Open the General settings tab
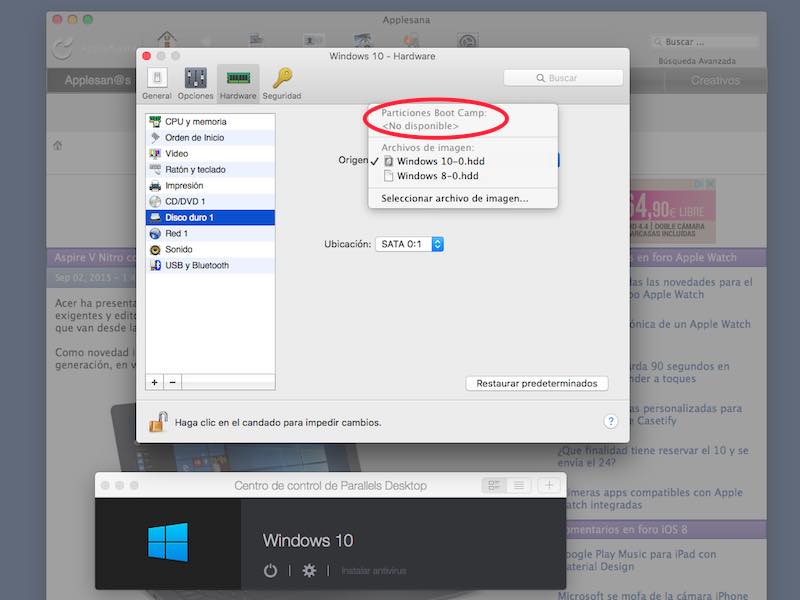The width and height of the screenshot is (800, 600). tap(157, 84)
